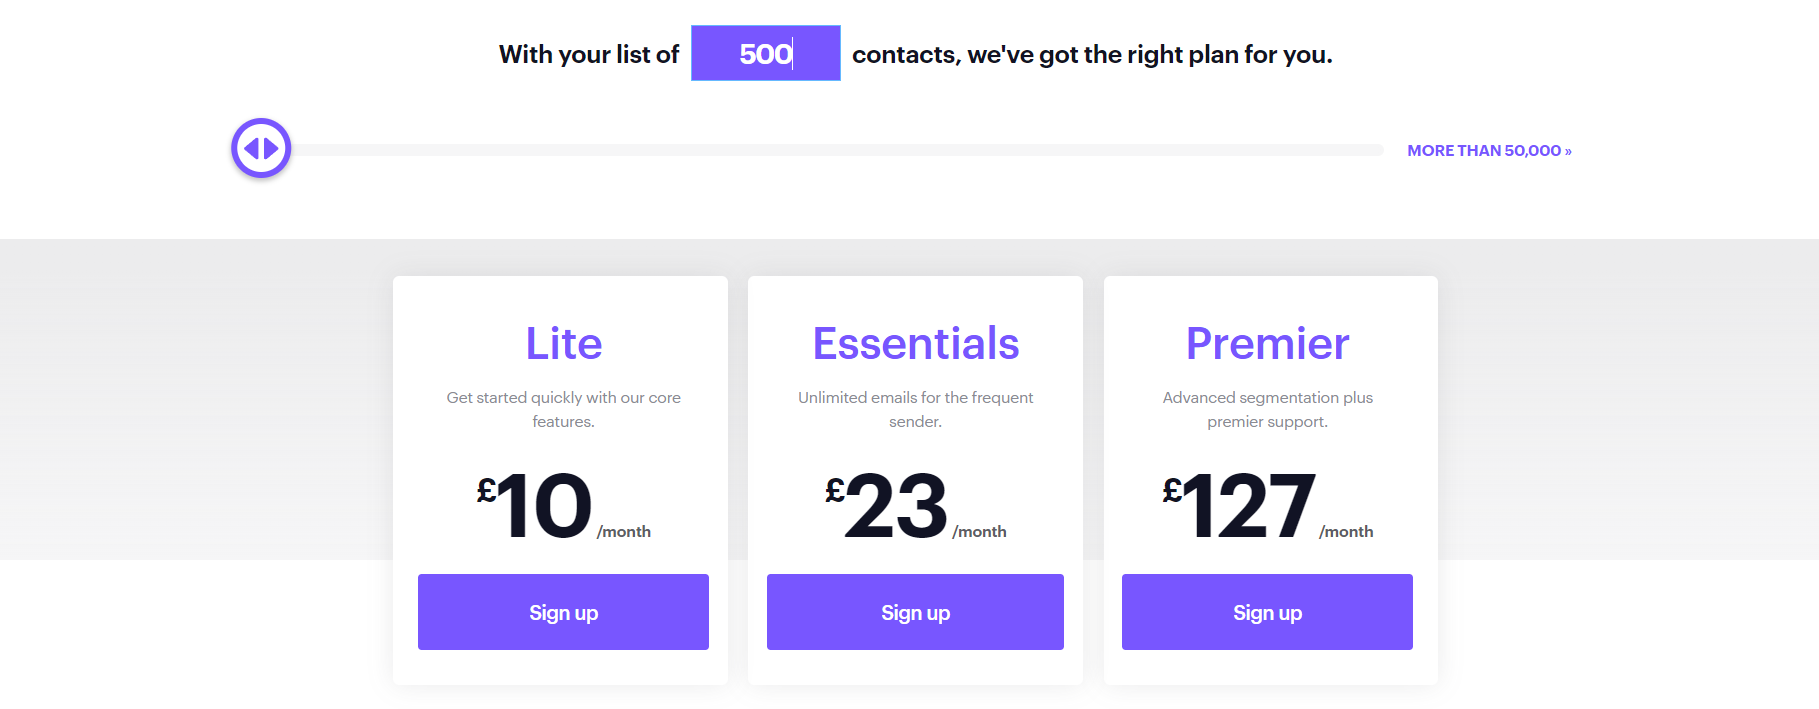Viewport: 1819px width, 709px height.
Task: Click the Essentials unlimited emails description
Action: (915, 409)
